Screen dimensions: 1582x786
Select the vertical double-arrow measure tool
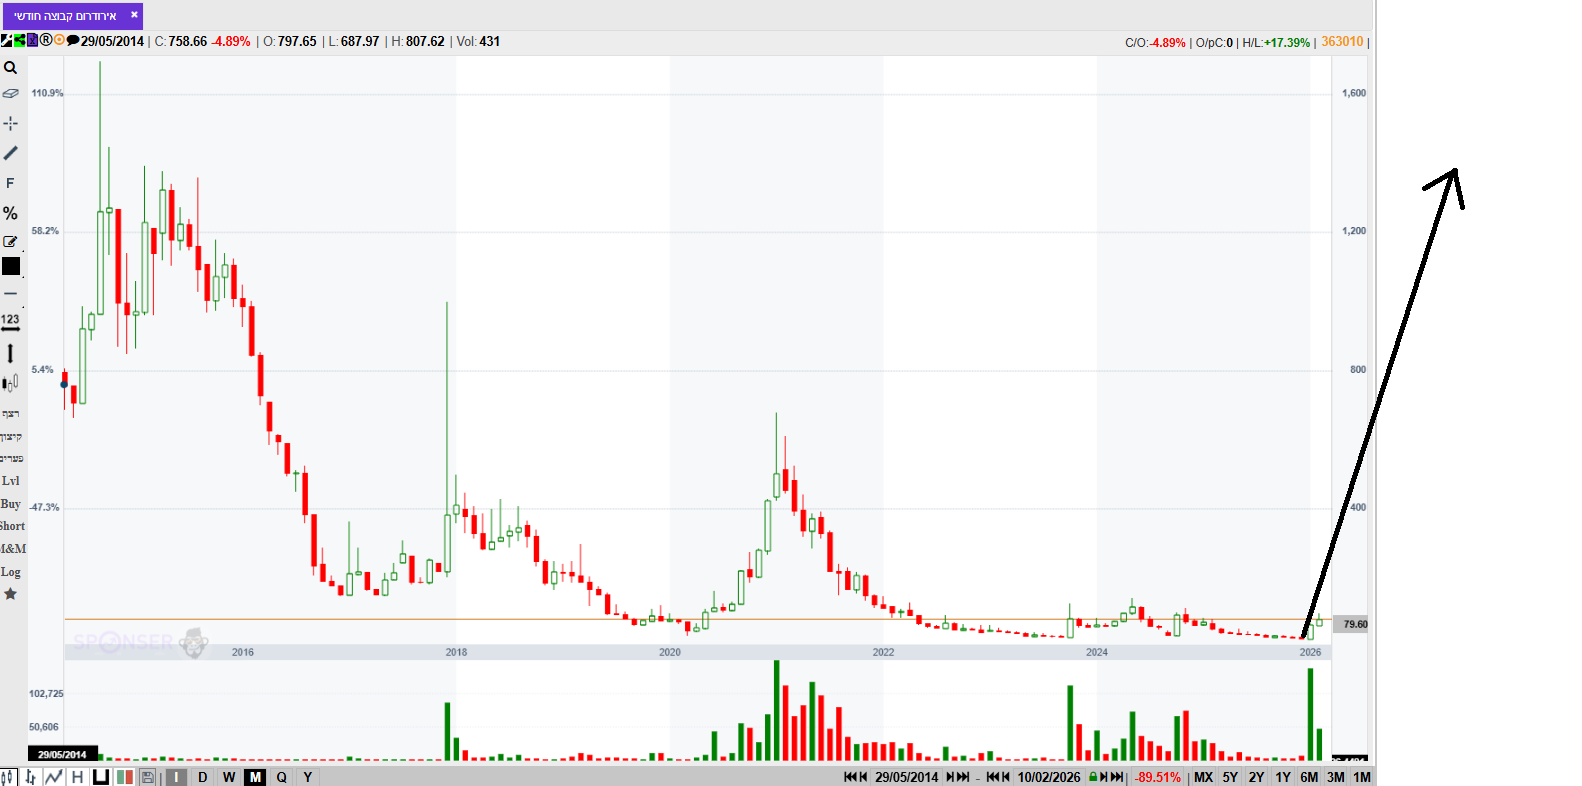[x=10, y=353]
